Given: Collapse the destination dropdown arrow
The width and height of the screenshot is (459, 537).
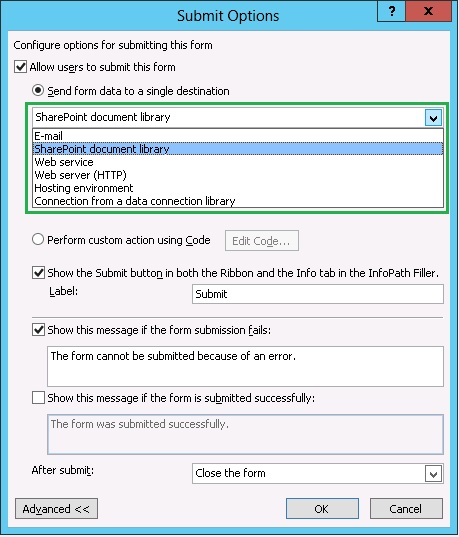Looking at the screenshot, I should 433,118.
